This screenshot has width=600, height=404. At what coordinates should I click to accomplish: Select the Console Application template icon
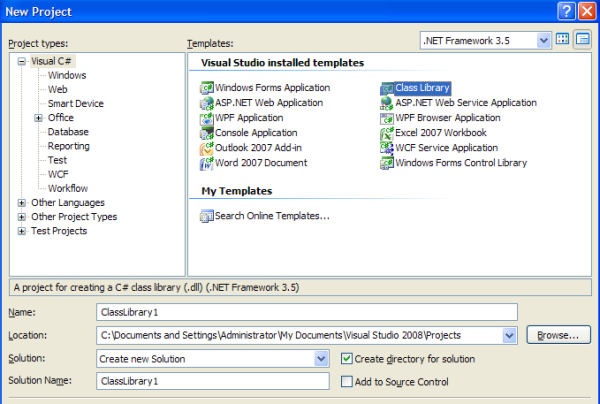point(207,133)
